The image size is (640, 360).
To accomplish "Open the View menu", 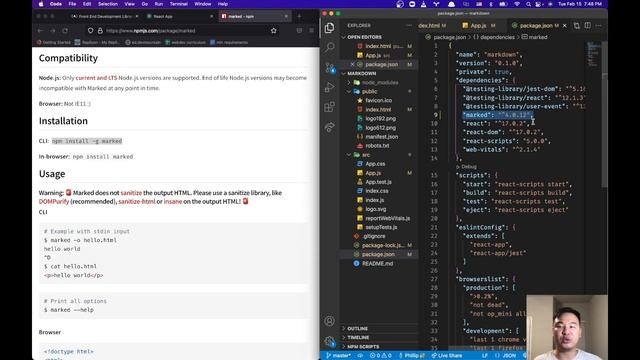I will tap(130, 4).
